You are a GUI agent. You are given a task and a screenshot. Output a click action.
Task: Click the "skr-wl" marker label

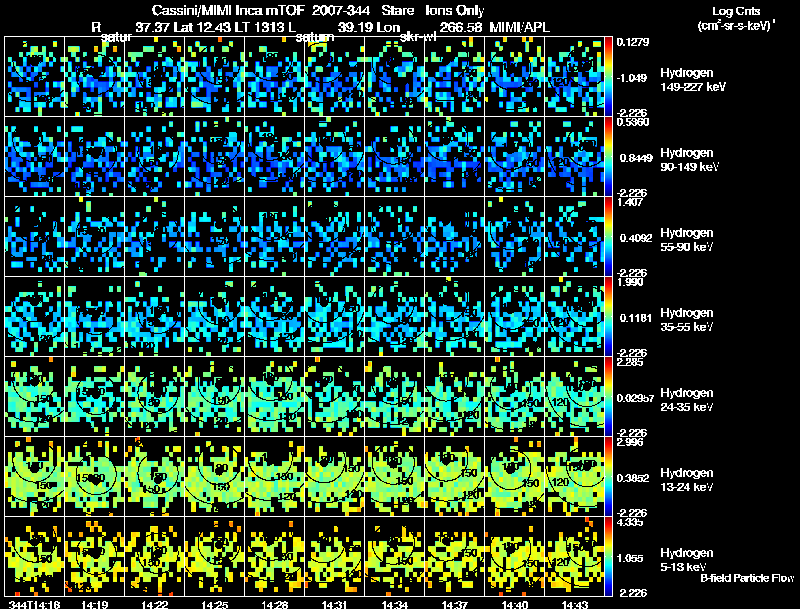(418, 37)
